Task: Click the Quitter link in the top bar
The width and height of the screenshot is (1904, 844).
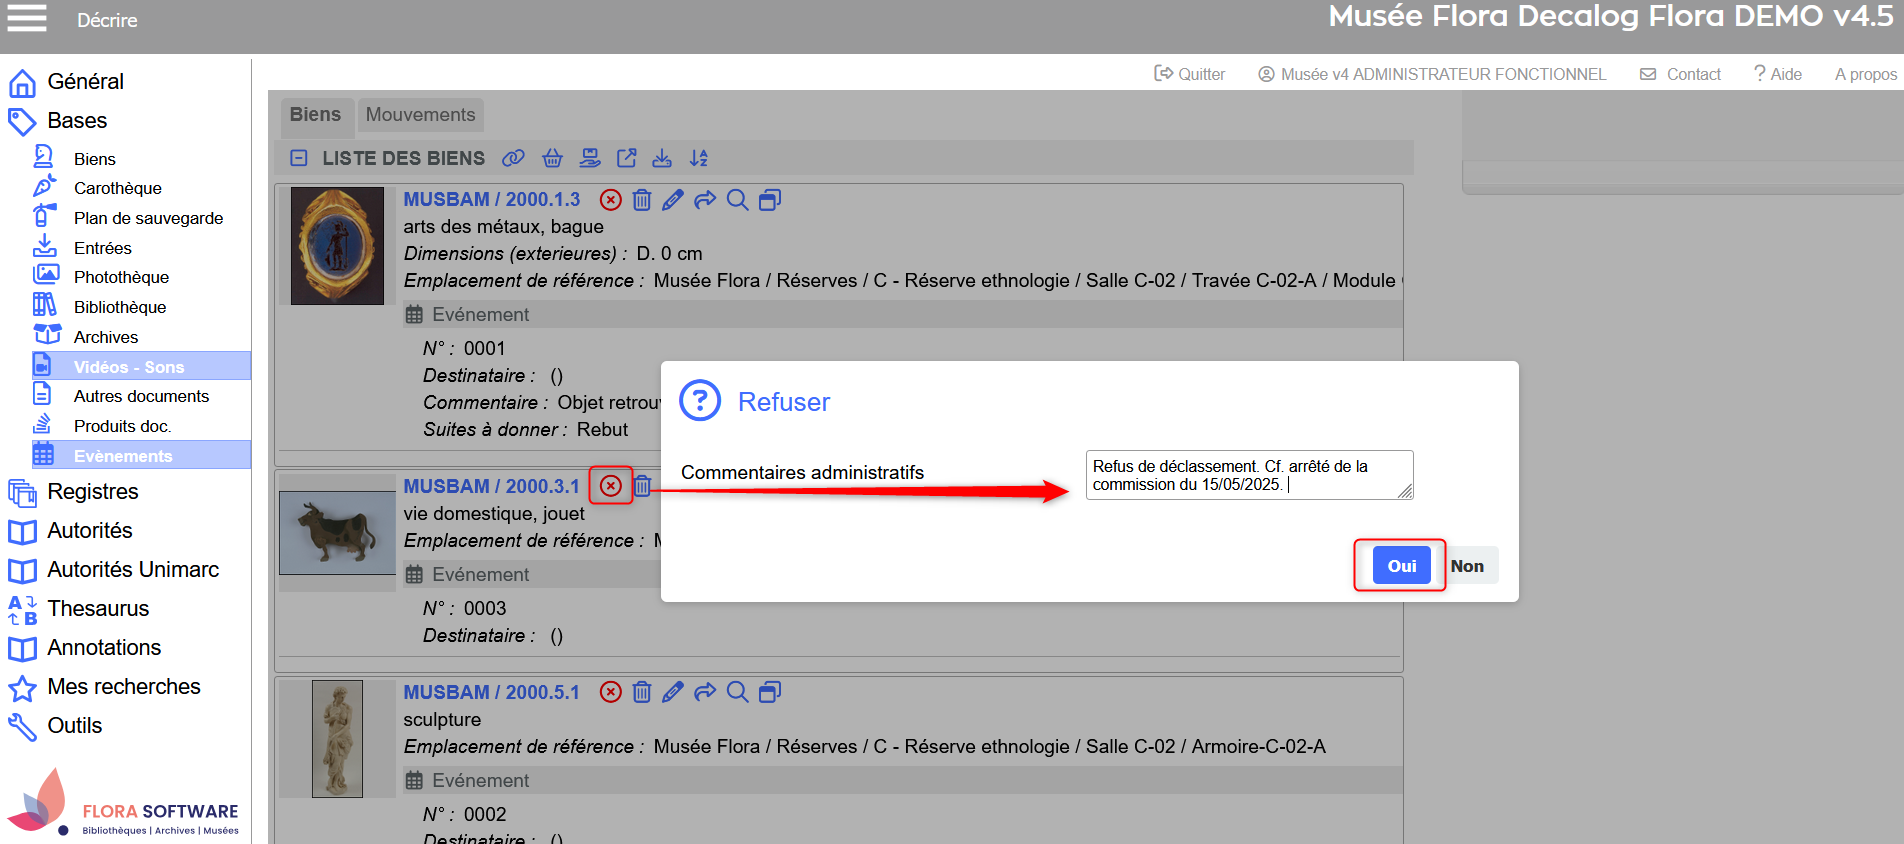Action: click(x=1190, y=74)
